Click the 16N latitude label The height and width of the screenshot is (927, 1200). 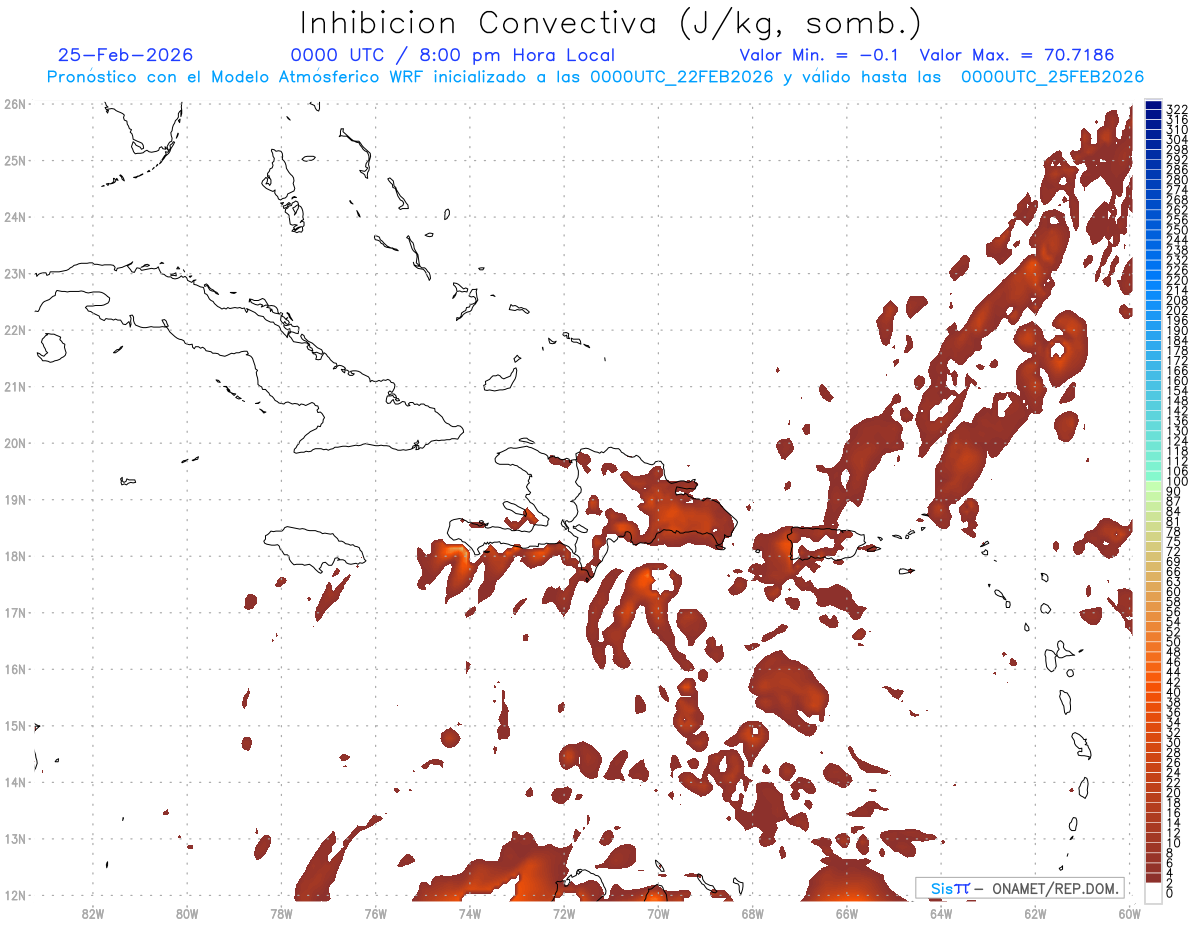(15, 669)
